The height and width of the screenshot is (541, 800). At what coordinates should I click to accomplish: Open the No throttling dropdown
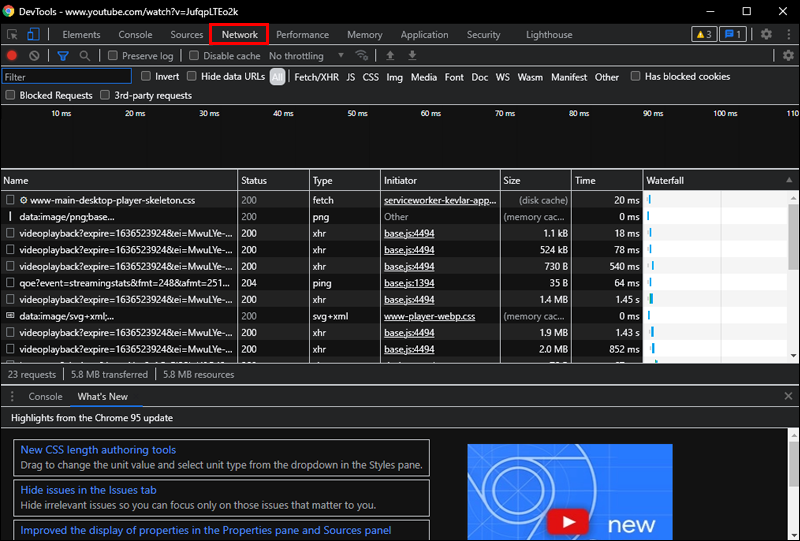coord(306,56)
